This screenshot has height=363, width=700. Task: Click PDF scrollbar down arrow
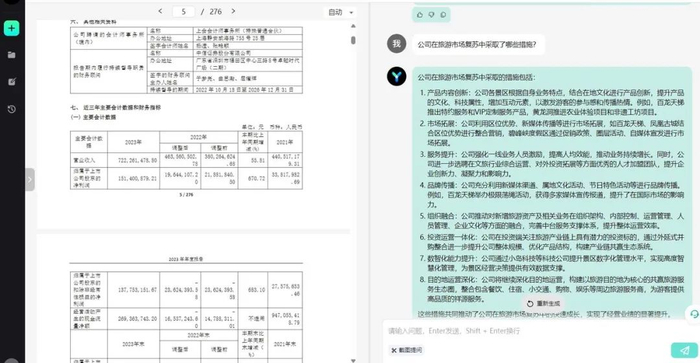point(353,360)
